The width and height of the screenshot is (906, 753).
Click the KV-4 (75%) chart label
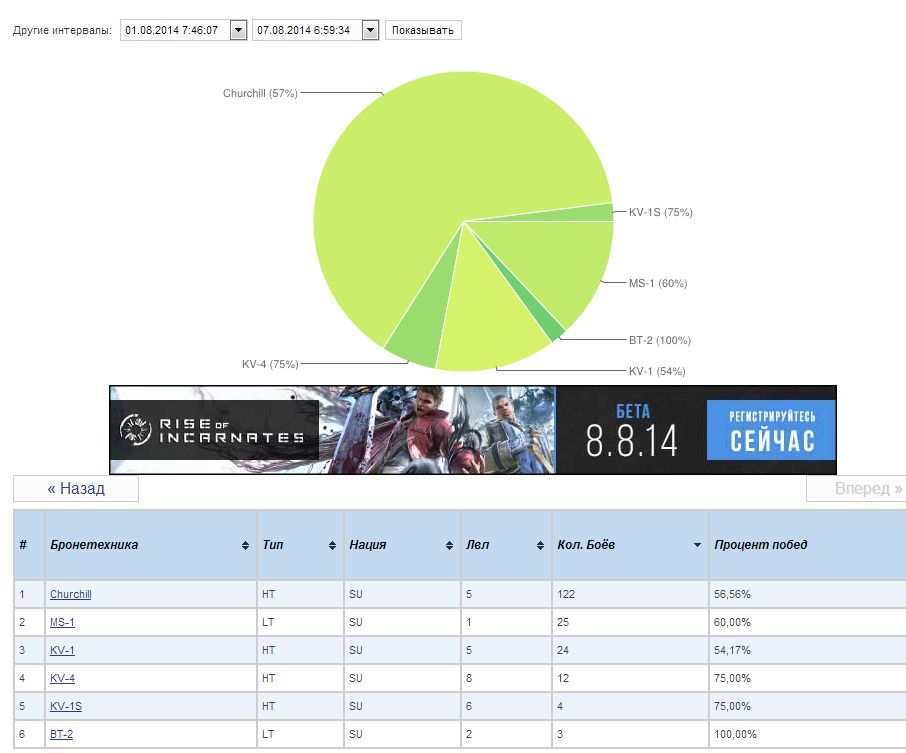click(x=270, y=364)
